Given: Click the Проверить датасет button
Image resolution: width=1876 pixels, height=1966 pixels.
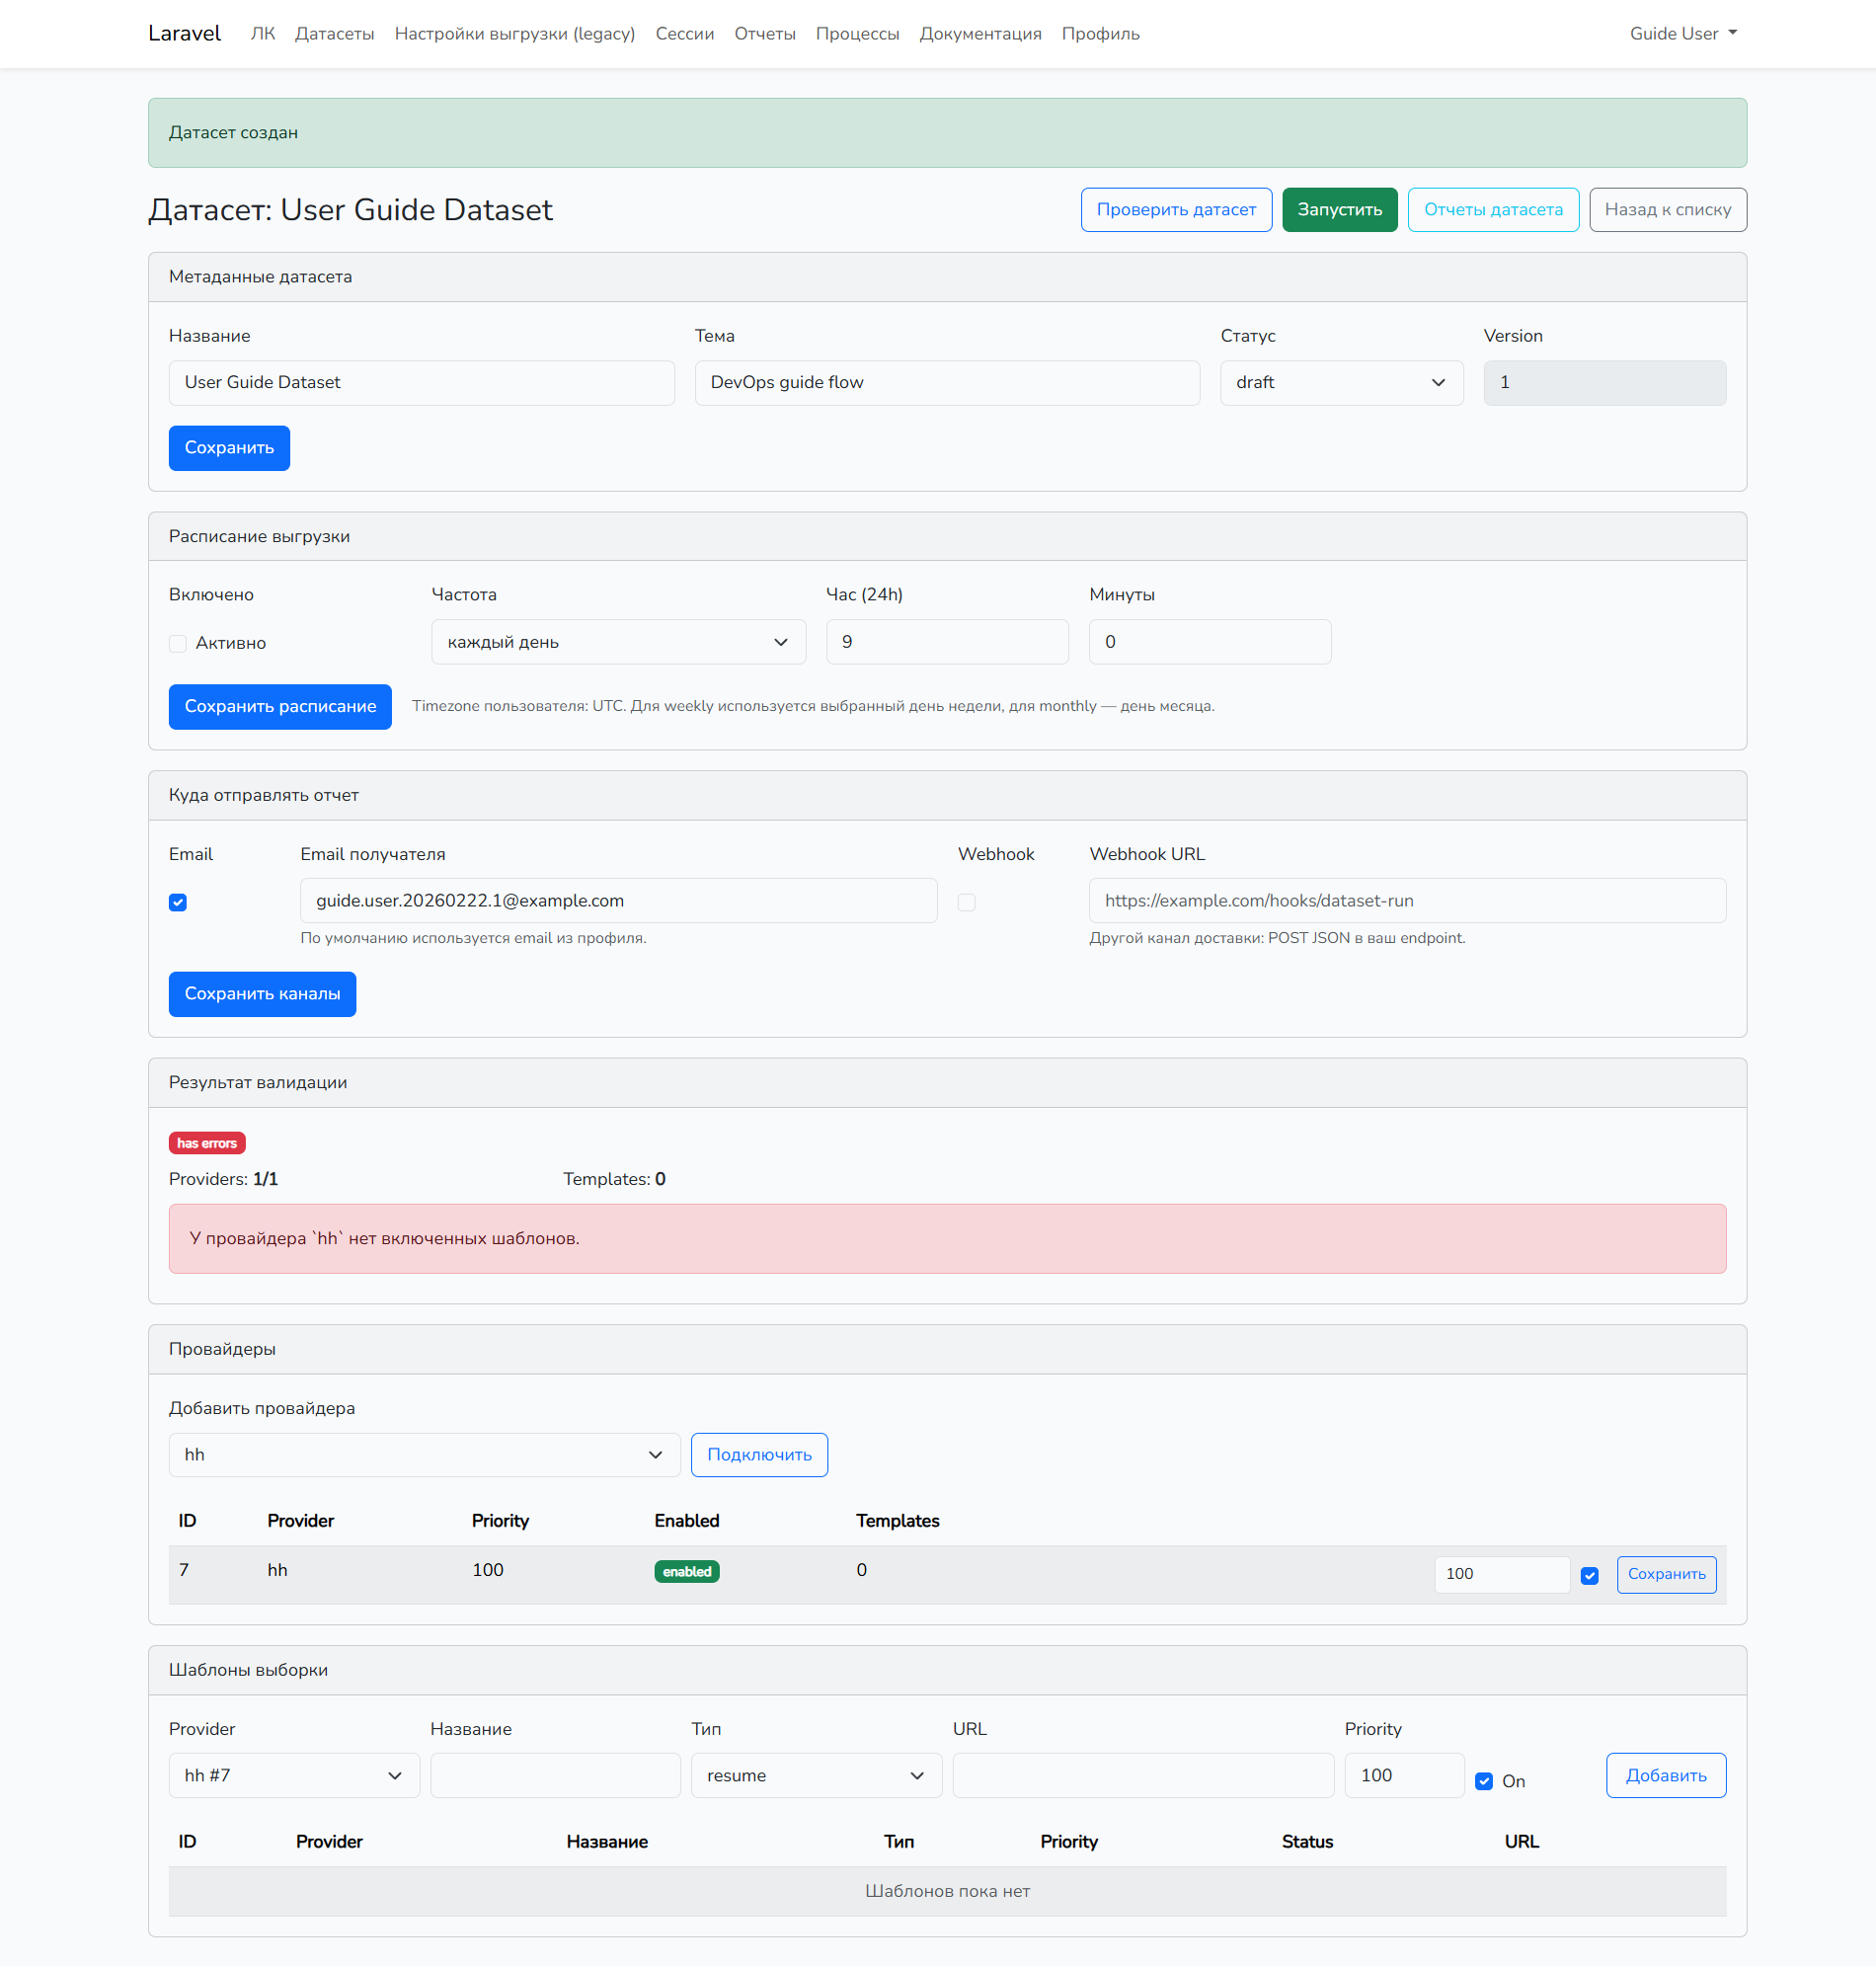Looking at the screenshot, I should point(1175,209).
